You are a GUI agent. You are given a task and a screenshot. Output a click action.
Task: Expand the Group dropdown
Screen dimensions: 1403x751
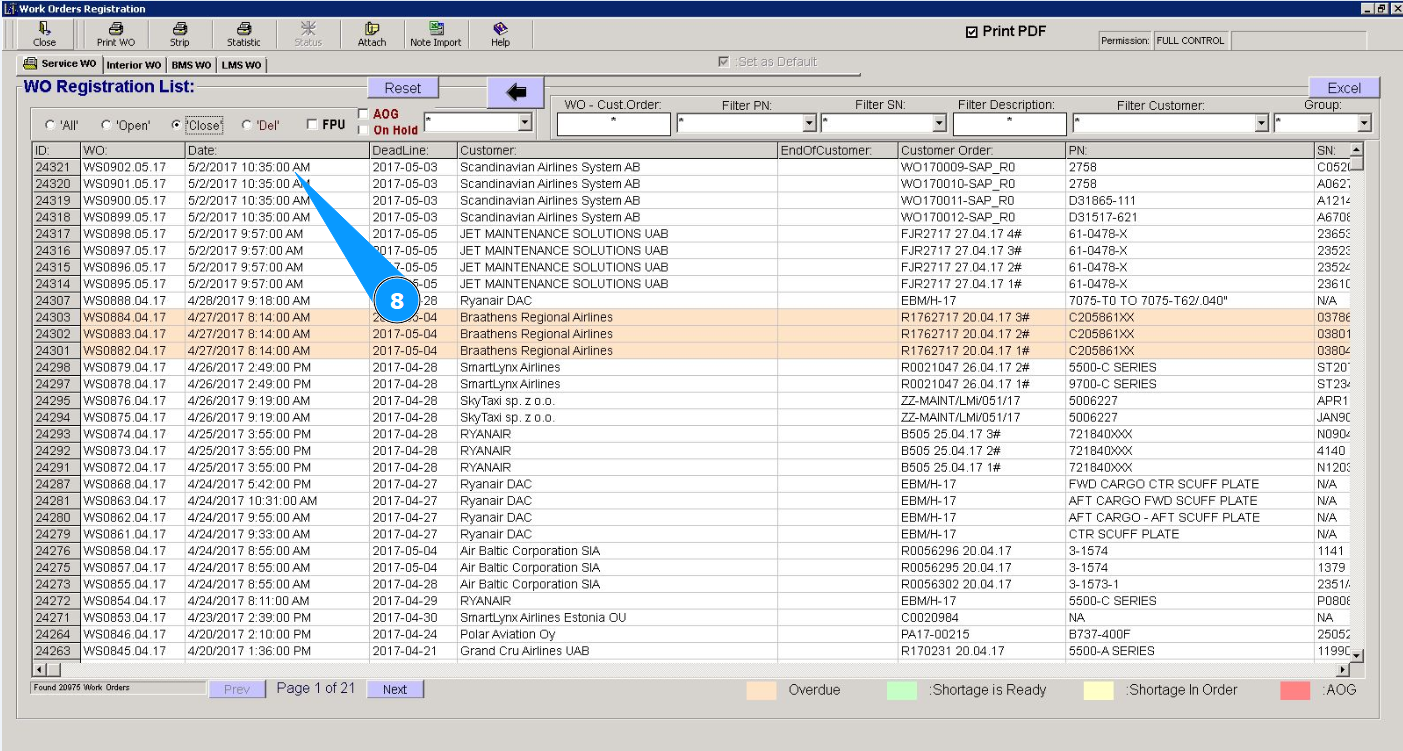click(1365, 124)
